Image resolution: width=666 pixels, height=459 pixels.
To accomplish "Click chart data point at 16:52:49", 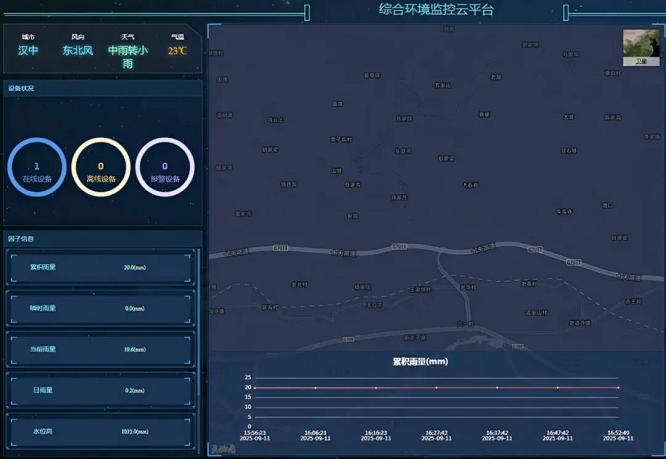I will coord(618,387).
